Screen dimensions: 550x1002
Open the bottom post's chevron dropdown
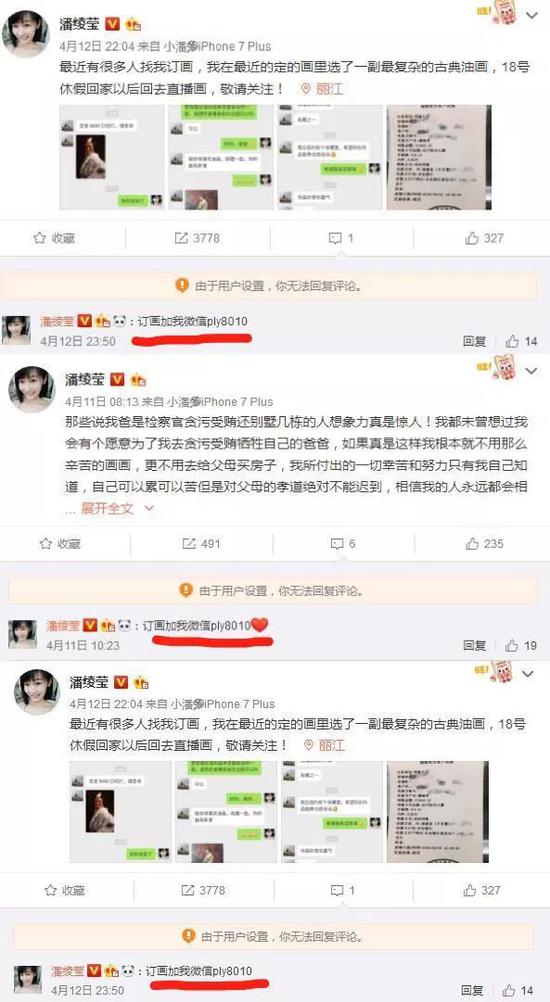pyautogui.click(x=528, y=674)
